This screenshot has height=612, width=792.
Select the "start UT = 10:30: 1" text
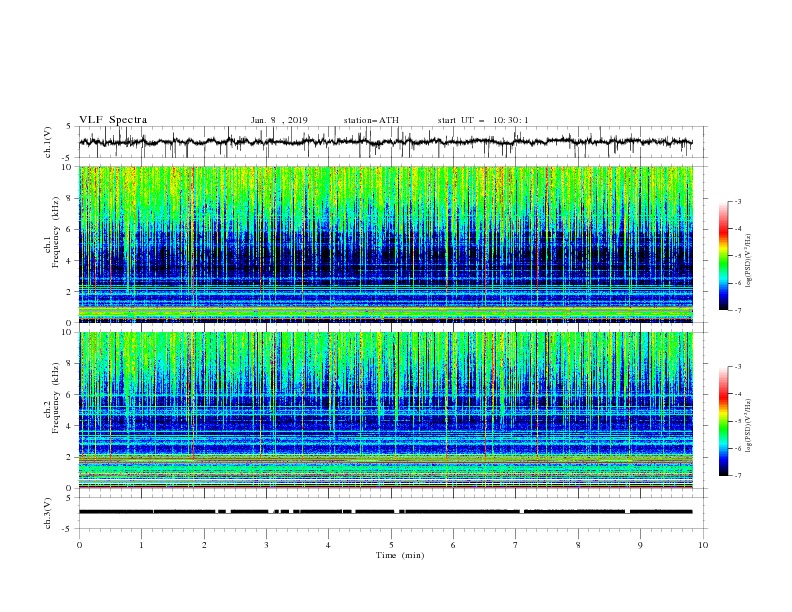click(483, 120)
